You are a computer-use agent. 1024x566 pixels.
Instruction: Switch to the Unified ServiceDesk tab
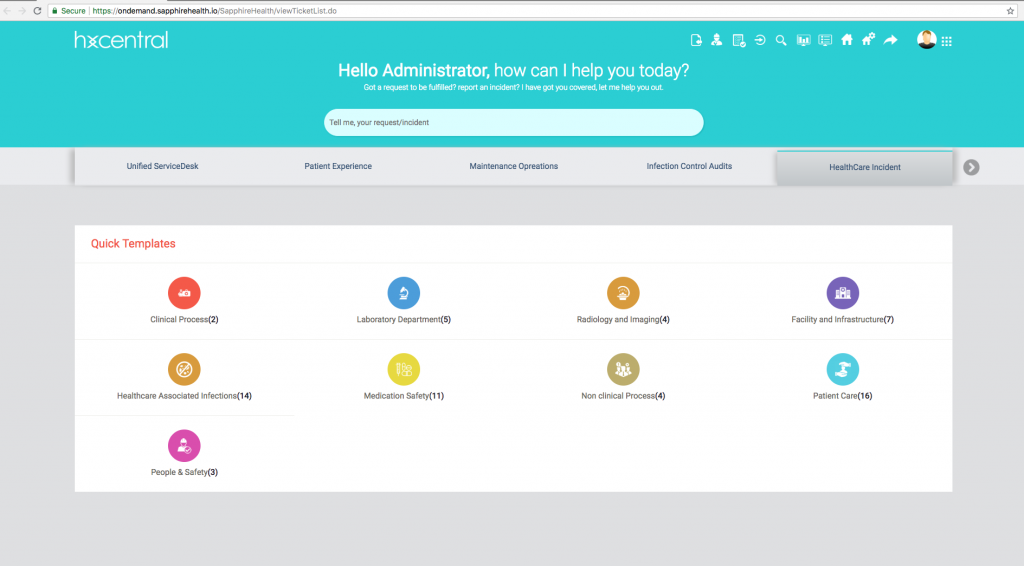[x=162, y=166]
